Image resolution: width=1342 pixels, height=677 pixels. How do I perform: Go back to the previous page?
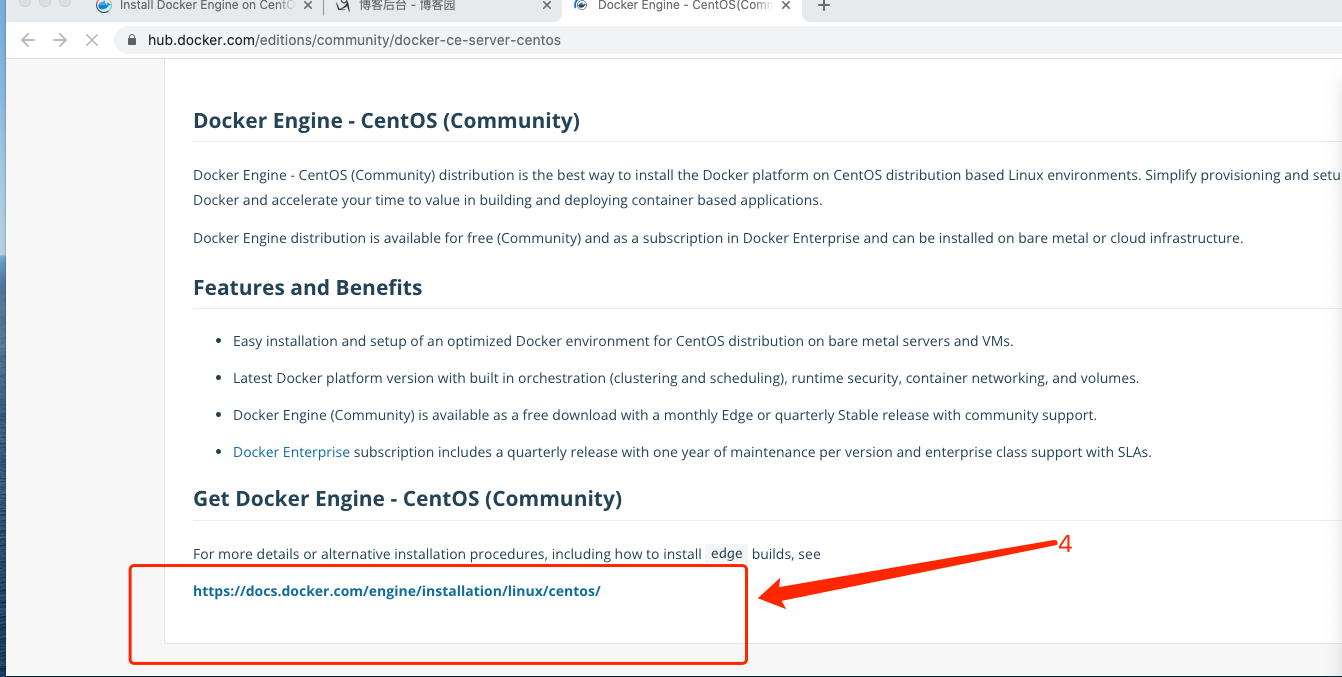[x=28, y=40]
